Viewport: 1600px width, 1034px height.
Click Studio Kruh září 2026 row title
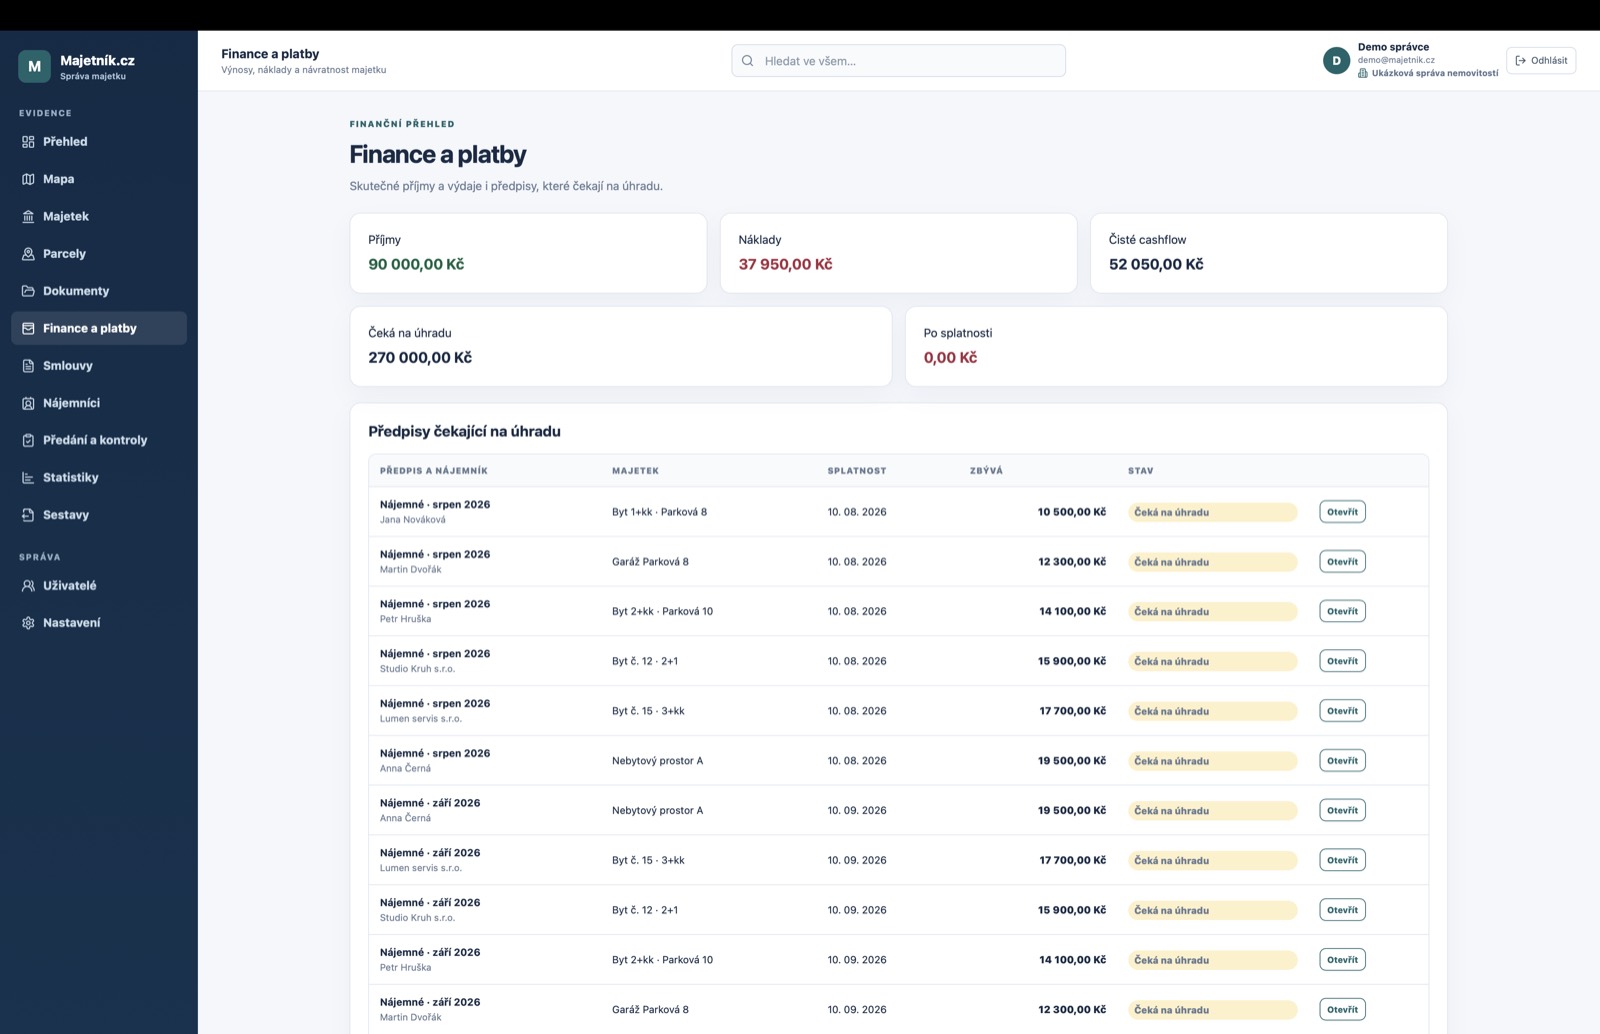[430, 903]
